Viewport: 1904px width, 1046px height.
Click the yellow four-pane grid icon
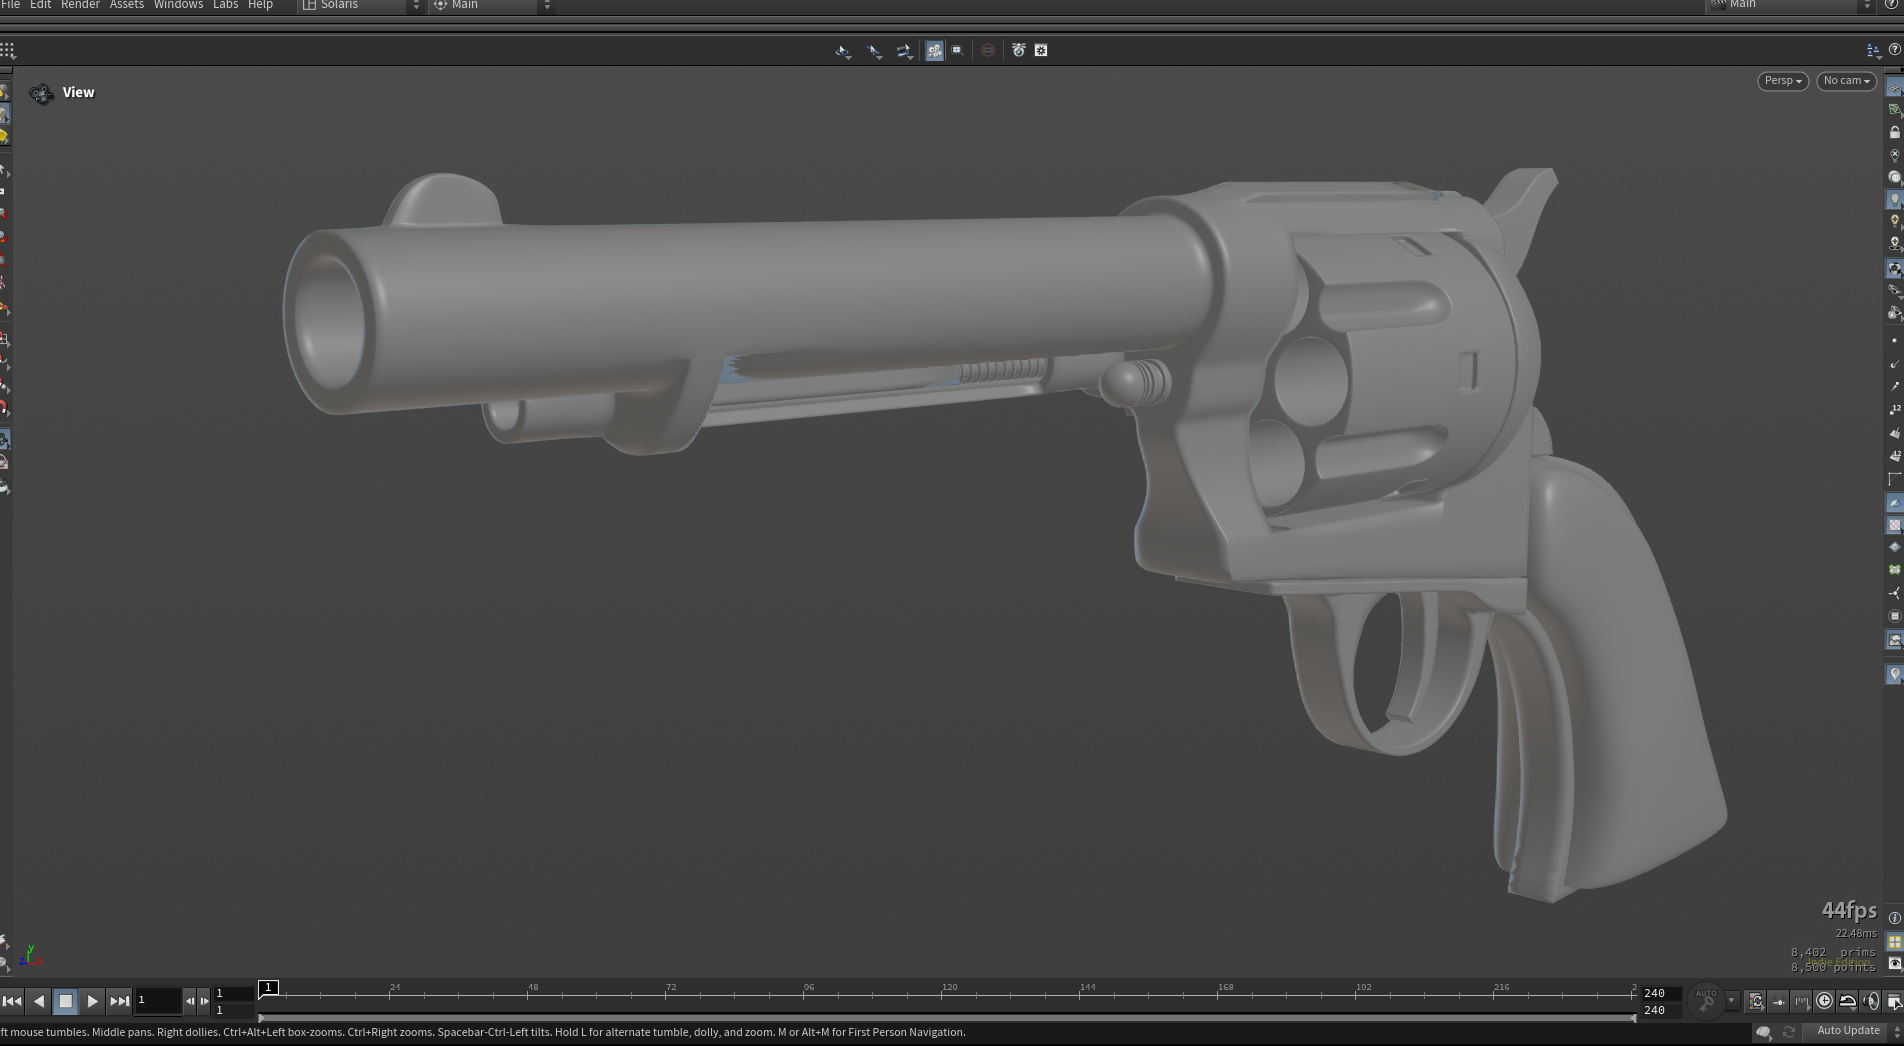(1894, 942)
